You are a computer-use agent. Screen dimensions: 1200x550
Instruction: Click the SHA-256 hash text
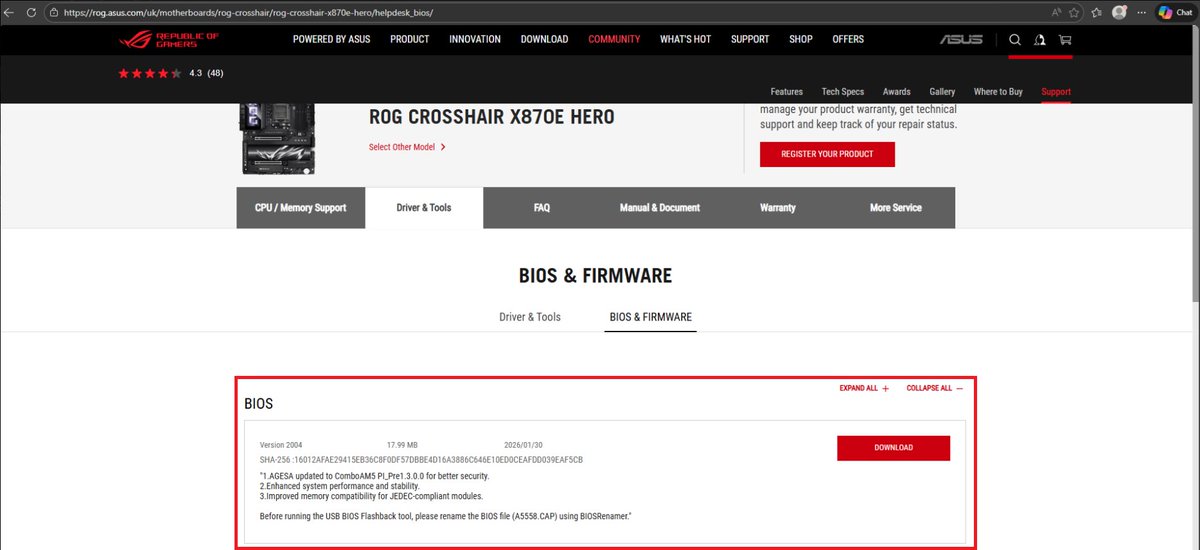pyautogui.click(x=421, y=460)
